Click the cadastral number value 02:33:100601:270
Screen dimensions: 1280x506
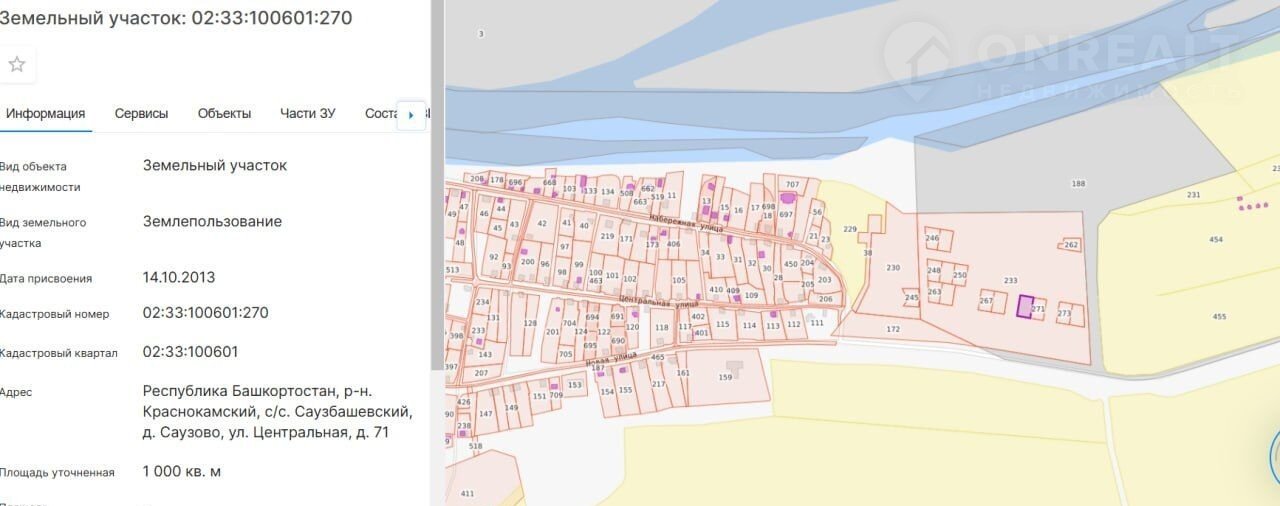click(205, 313)
